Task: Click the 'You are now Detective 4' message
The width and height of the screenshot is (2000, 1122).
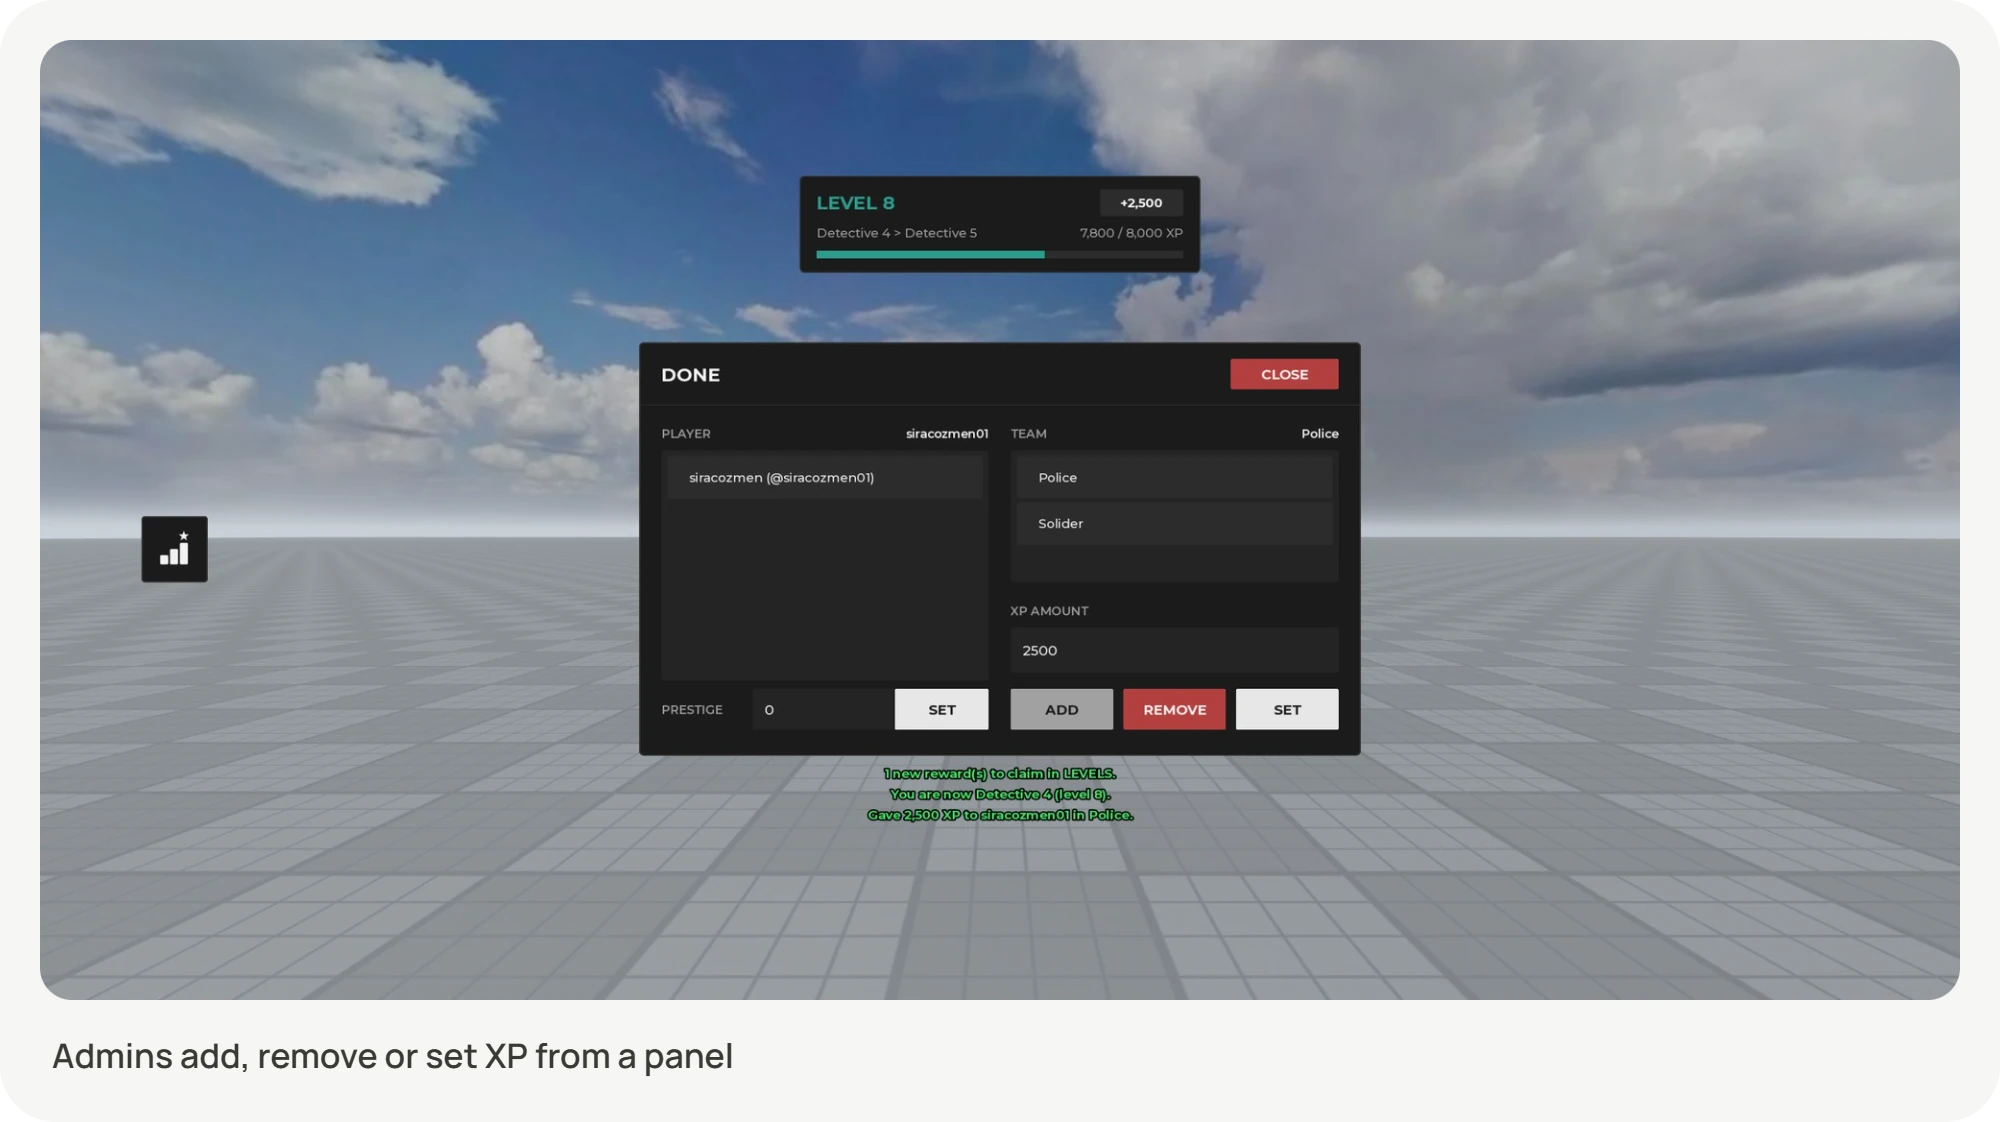Action: (999, 794)
